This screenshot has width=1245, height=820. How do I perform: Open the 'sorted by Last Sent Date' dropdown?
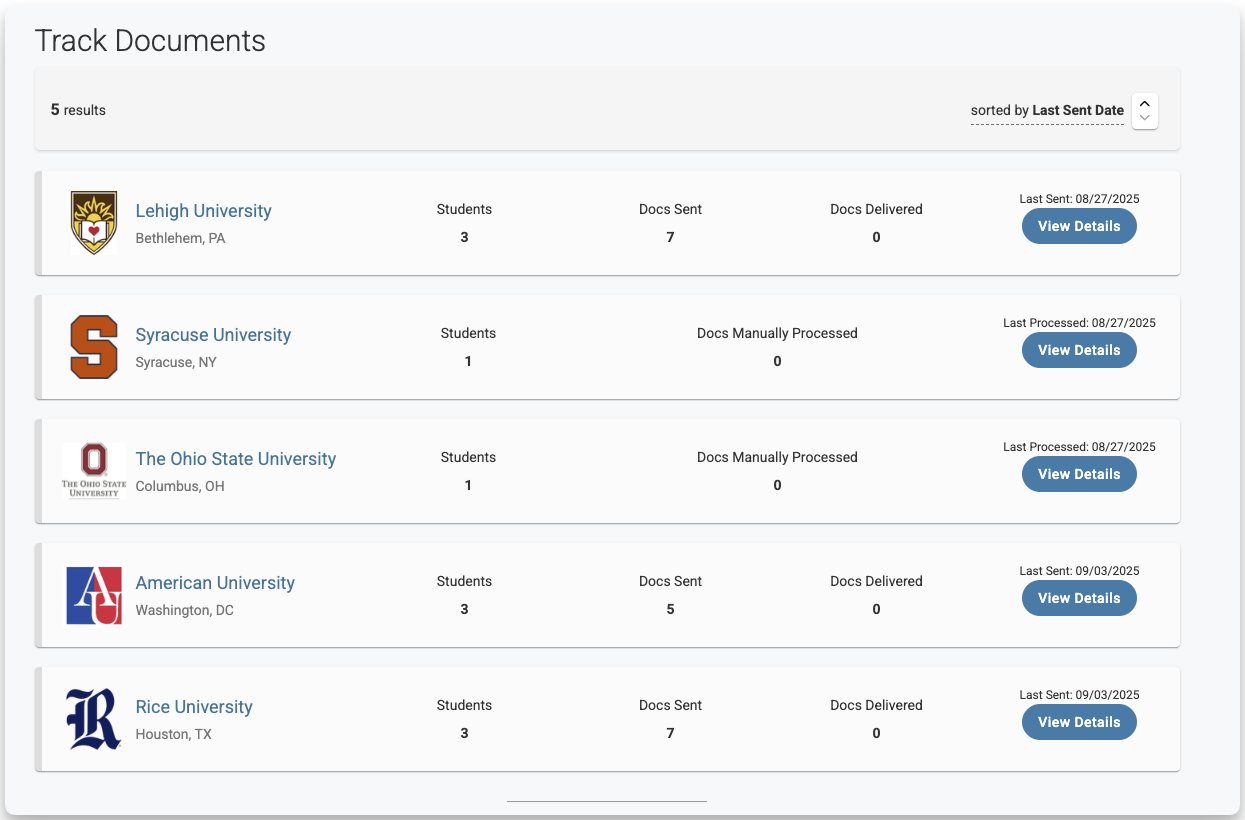pos(1047,111)
